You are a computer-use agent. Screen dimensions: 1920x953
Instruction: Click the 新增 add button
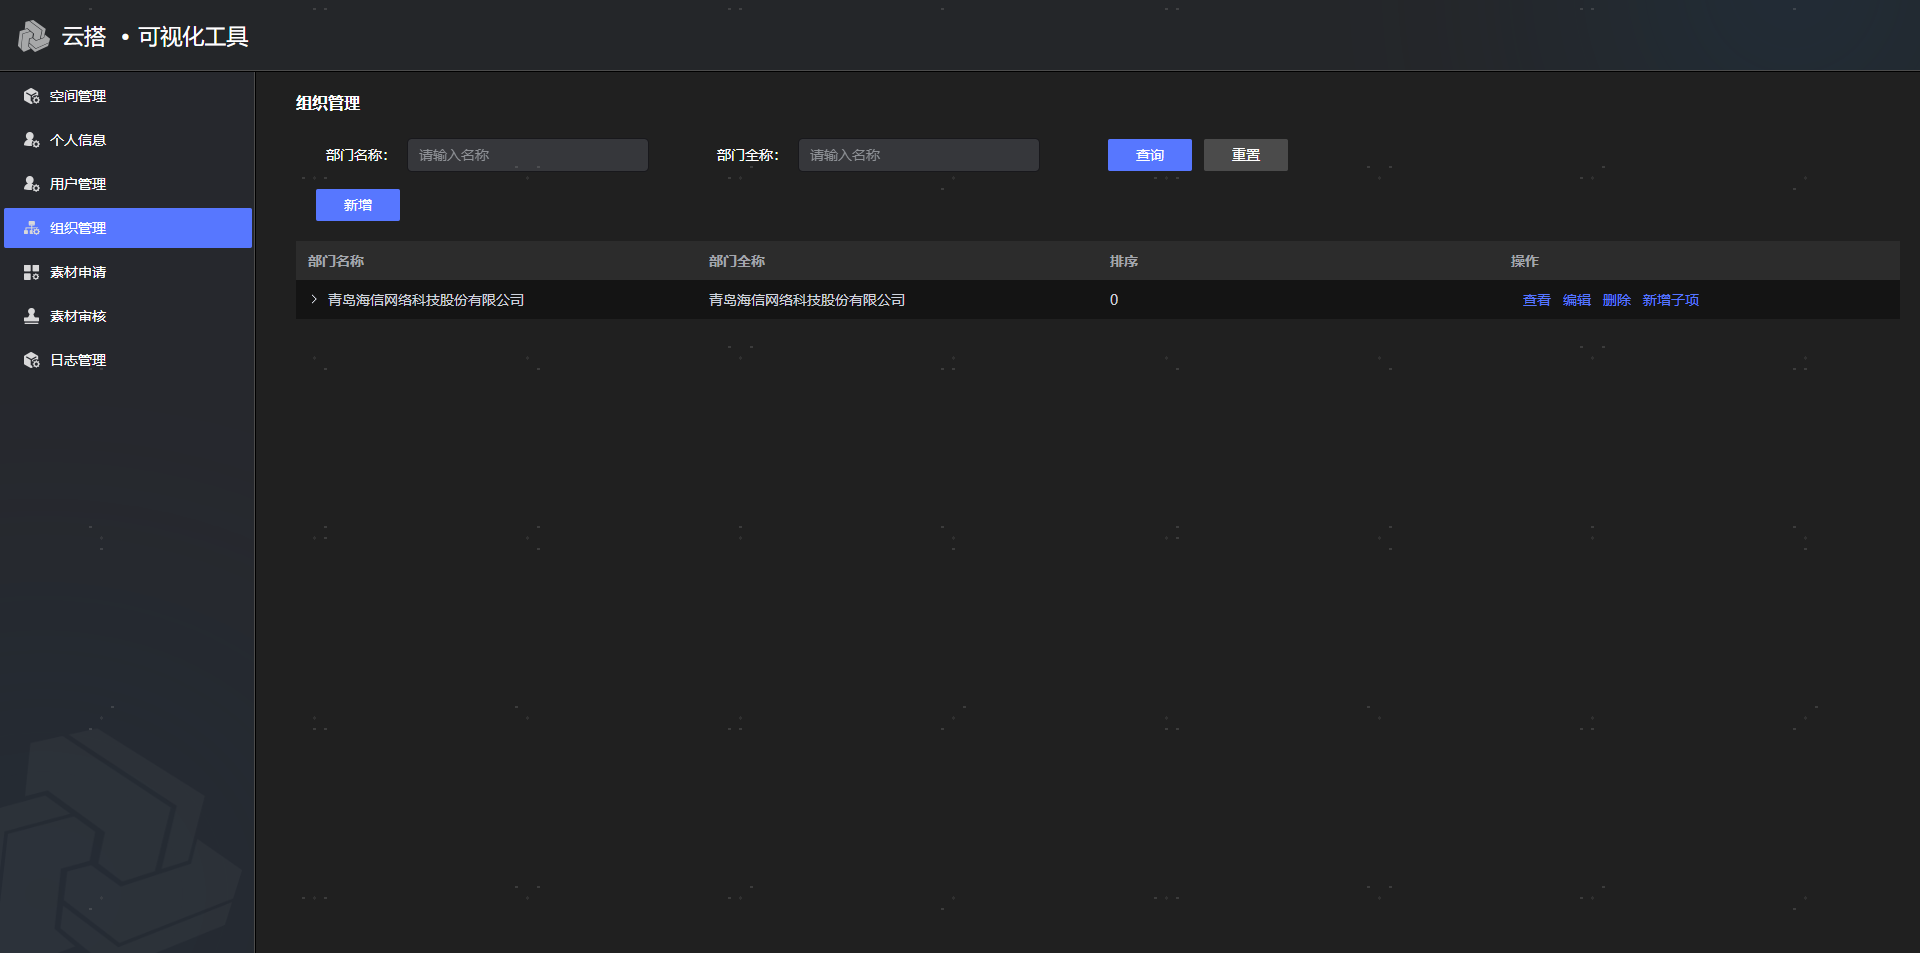(357, 205)
